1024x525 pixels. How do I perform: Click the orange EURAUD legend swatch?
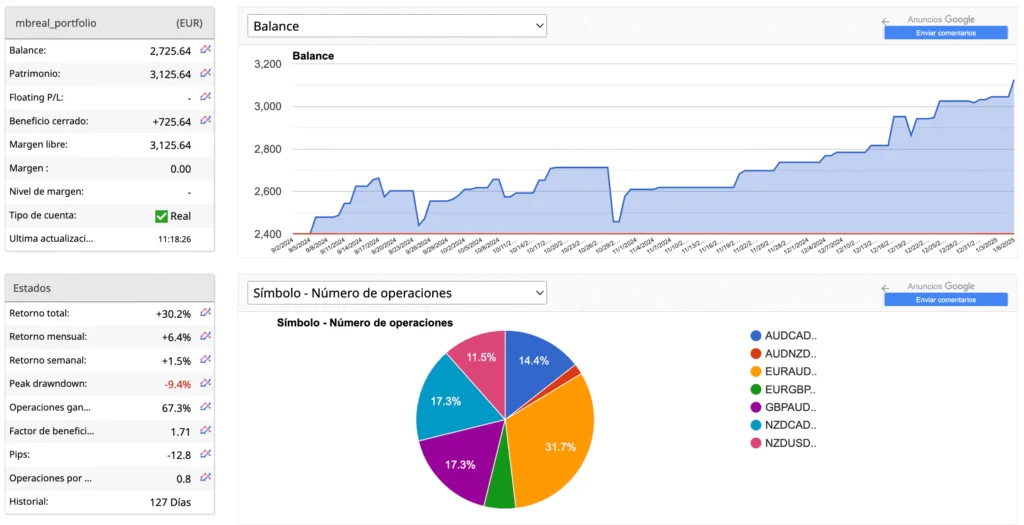756,371
